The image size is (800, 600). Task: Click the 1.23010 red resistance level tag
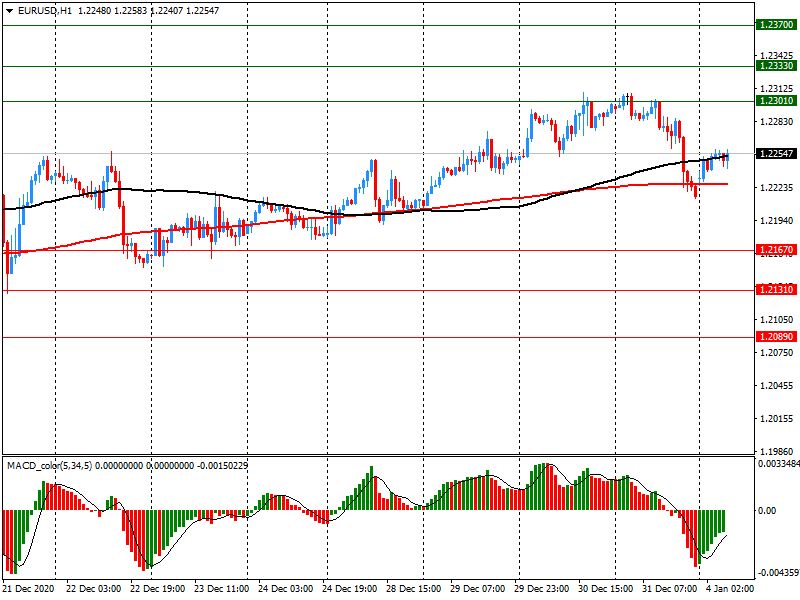point(776,101)
